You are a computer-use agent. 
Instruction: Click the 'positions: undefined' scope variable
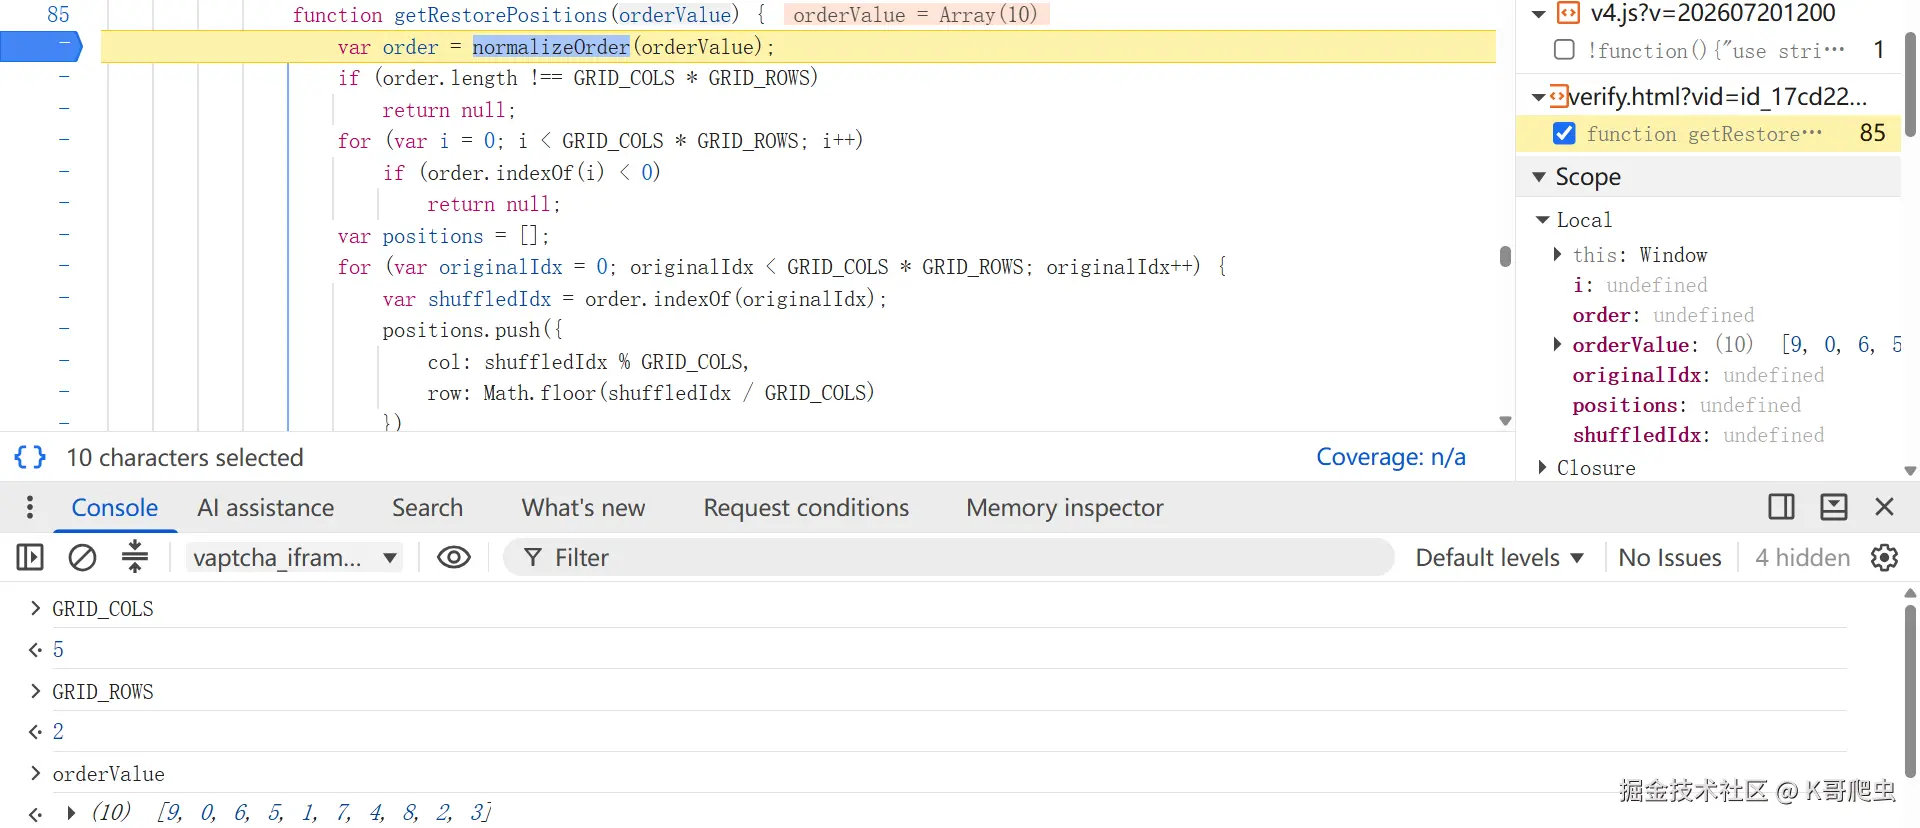click(x=1686, y=405)
